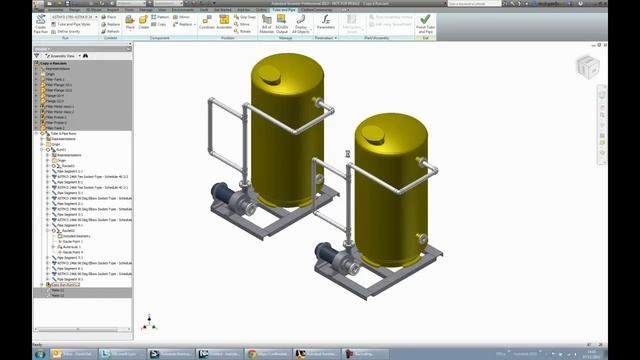Select the Copy component tool
Screen dimensions: 640x360
(159, 24)
